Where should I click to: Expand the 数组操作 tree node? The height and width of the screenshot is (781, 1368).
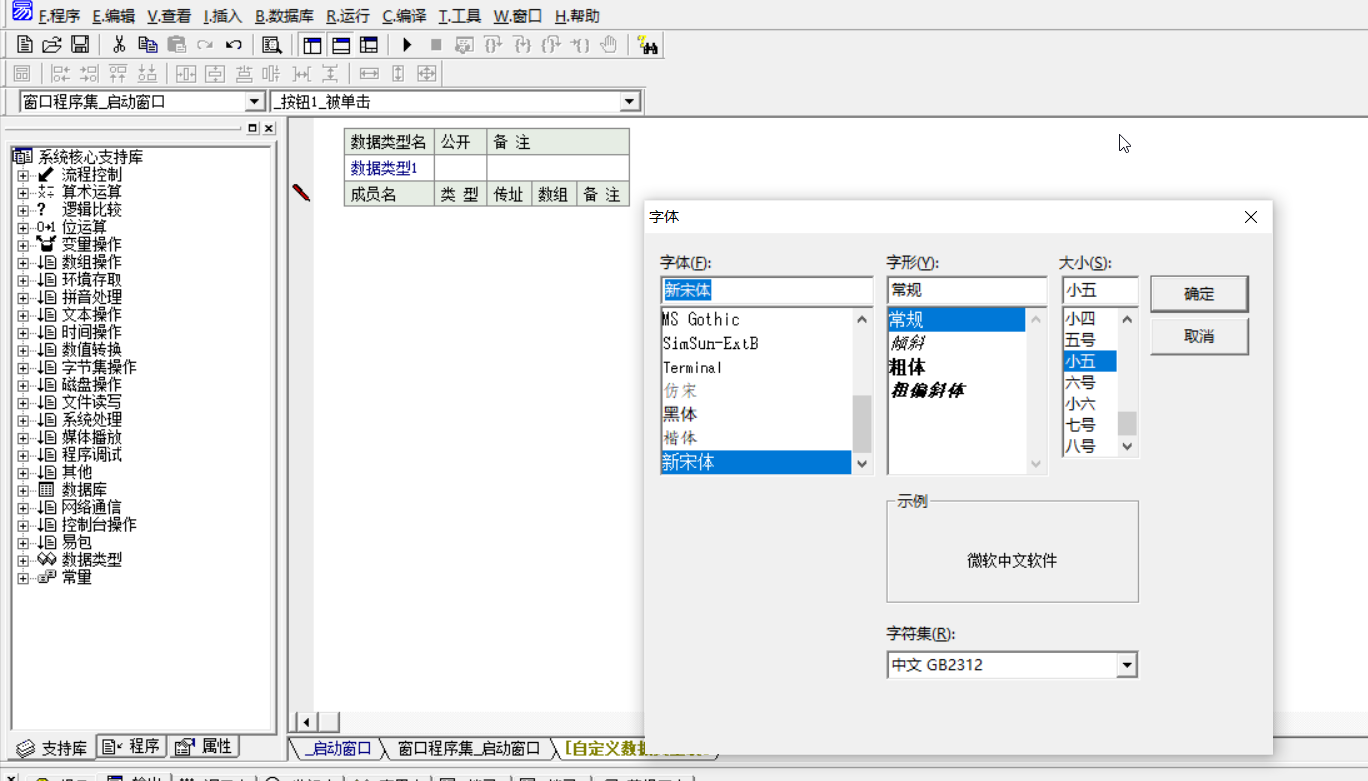[x=23, y=262]
